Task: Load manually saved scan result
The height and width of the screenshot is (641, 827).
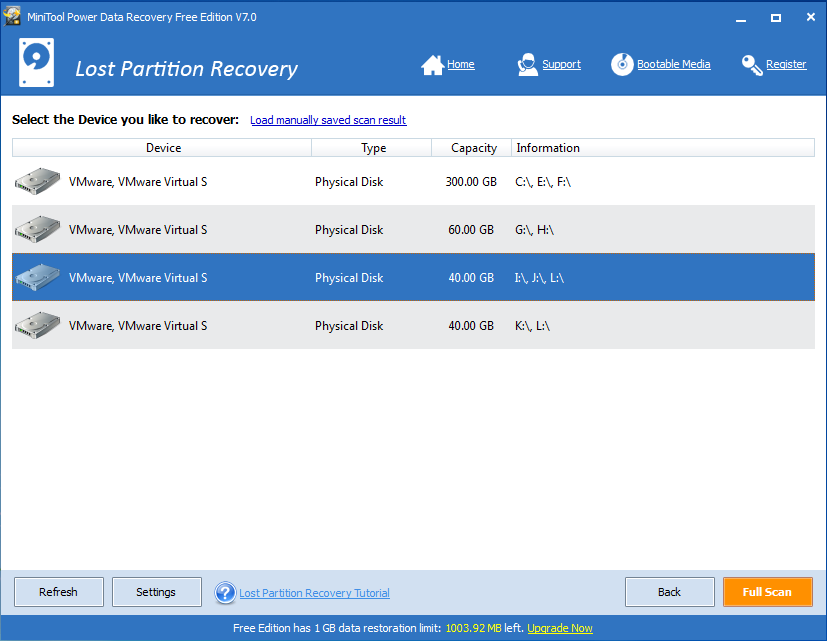Action: (x=328, y=120)
